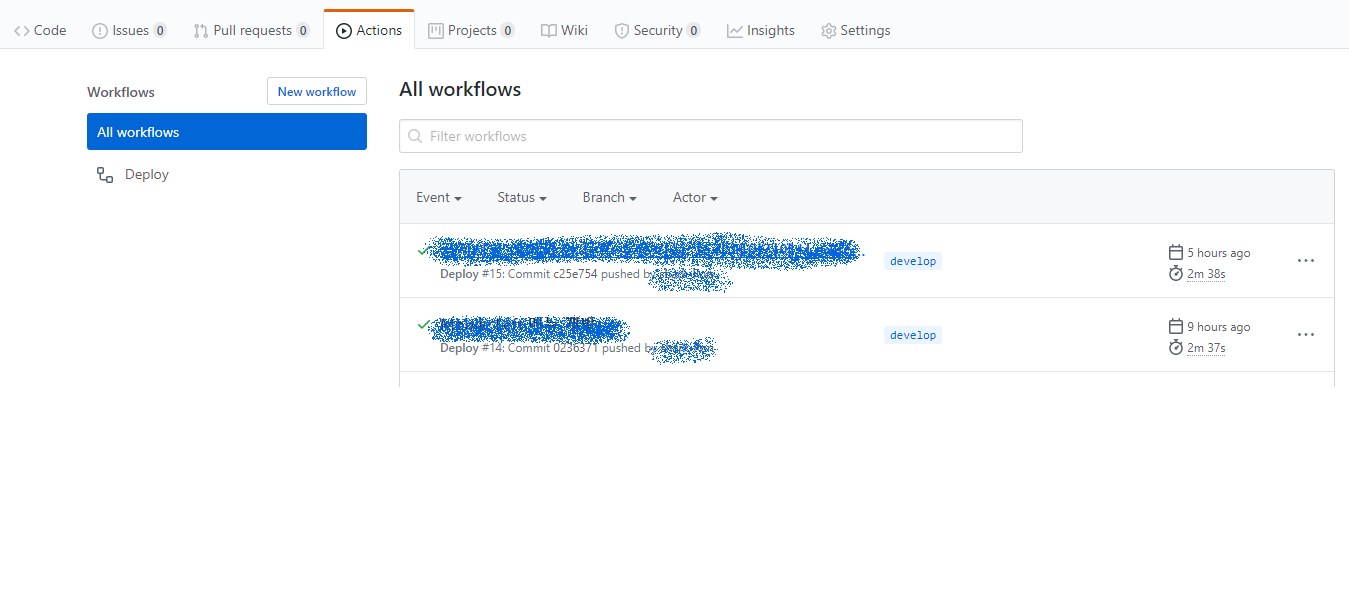Expand the Event filter dropdown
This screenshot has height=600, width=1349.
point(439,197)
